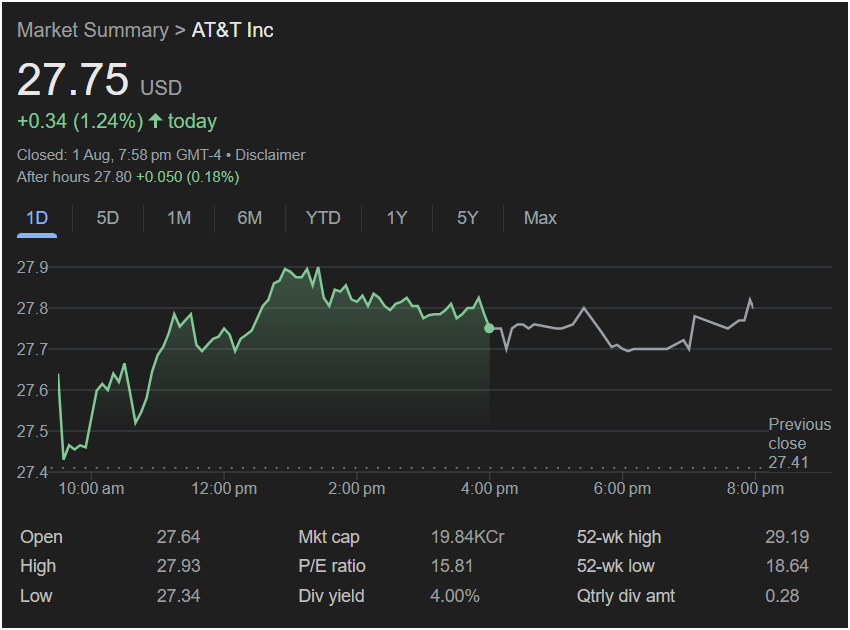The height and width of the screenshot is (630, 850).
Task: Select the 1D chart range tab
Action: pos(37,218)
